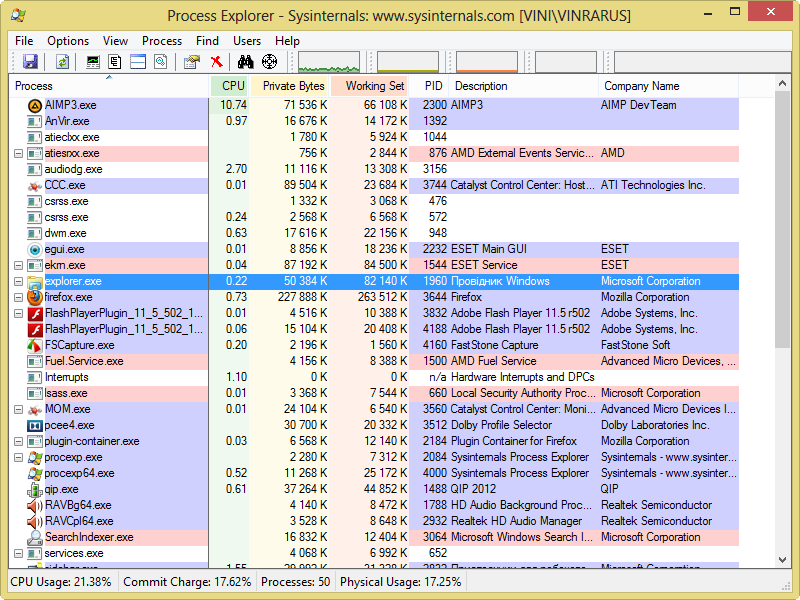This screenshot has width=800, height=600.
Task: Click the RAVCpl64.exe speaker icon
Action: (35, 521)
